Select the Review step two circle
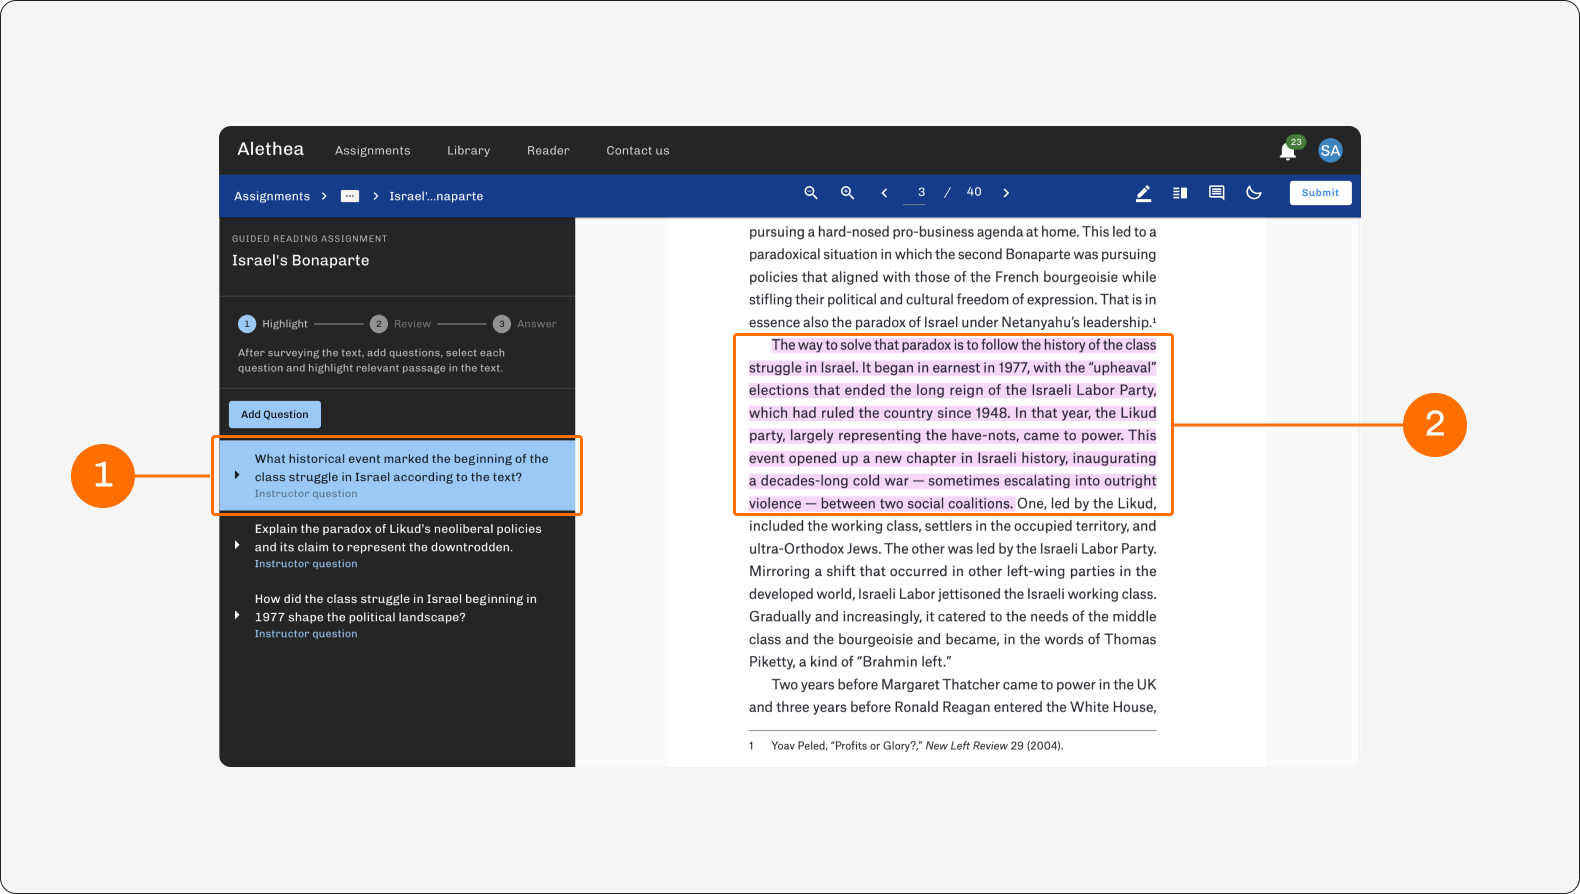This screenshot has height=894, width=1580. coord(379,324)
